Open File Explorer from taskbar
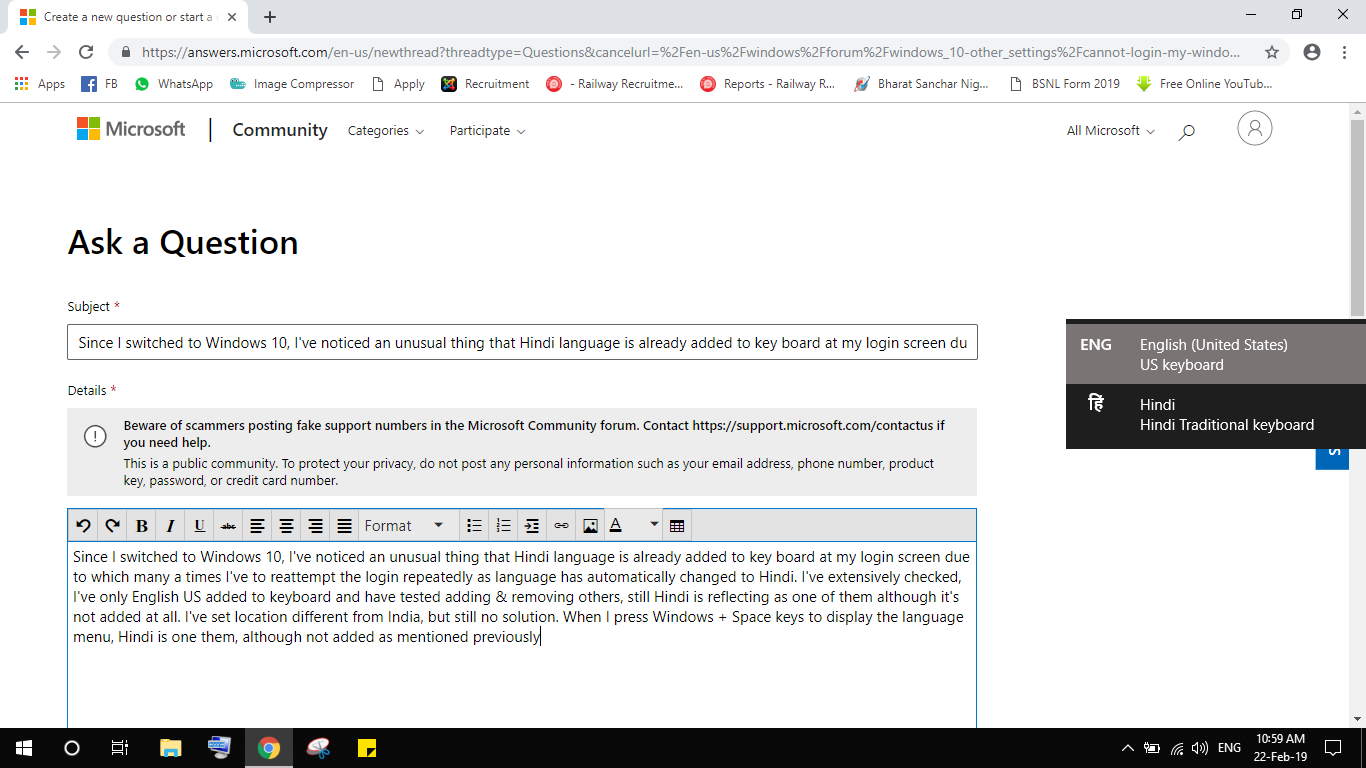Screen dimensions: 1366x768 click(171, 748)
